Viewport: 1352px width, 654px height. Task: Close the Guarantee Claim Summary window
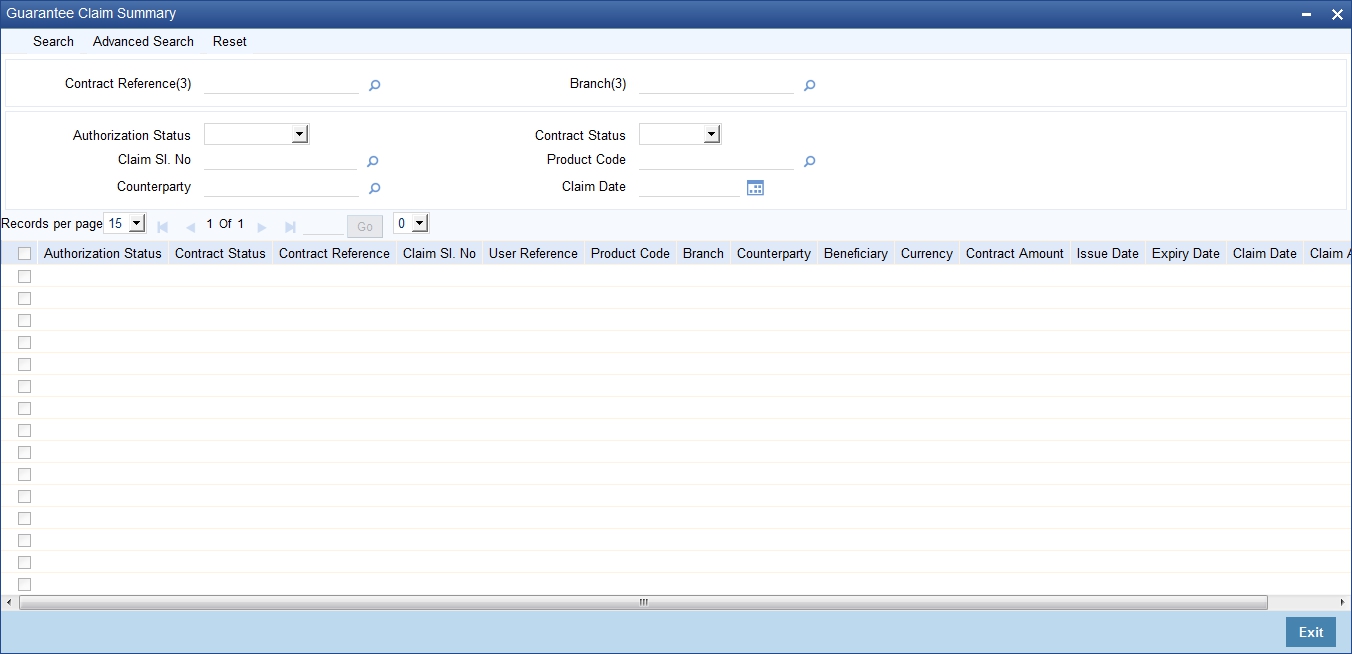(1337, 14)
